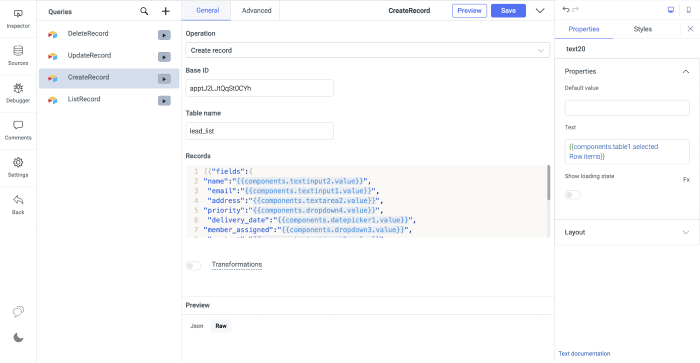Switch to the General tab
This screenshot has height=363, width=700.
[207, 10]
